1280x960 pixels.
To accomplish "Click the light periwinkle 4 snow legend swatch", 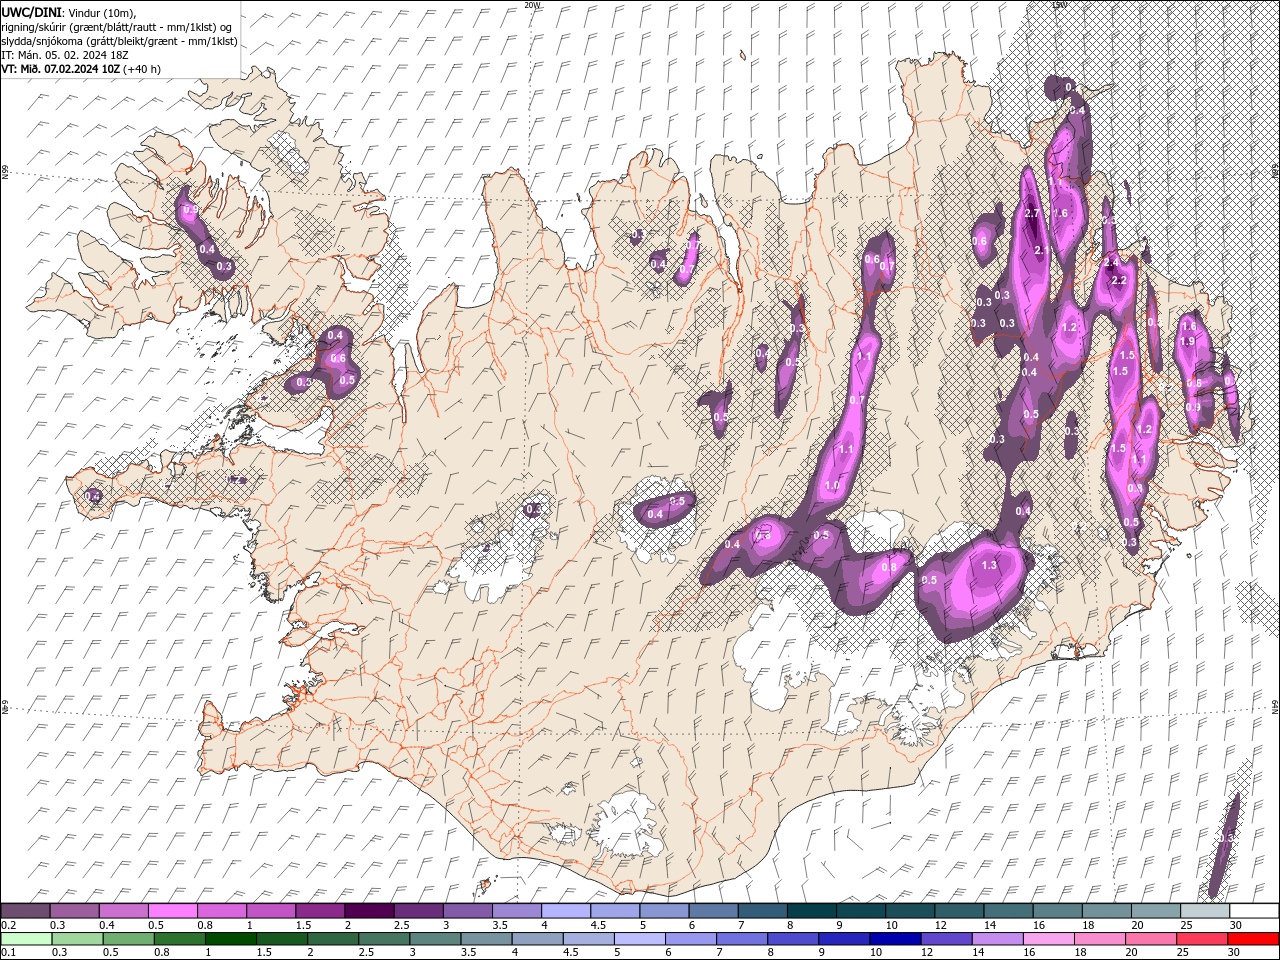I will pos(565,911).
